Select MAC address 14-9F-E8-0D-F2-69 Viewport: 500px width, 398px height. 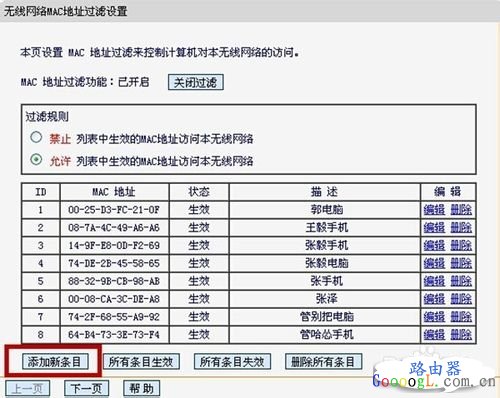coord(114,246)
